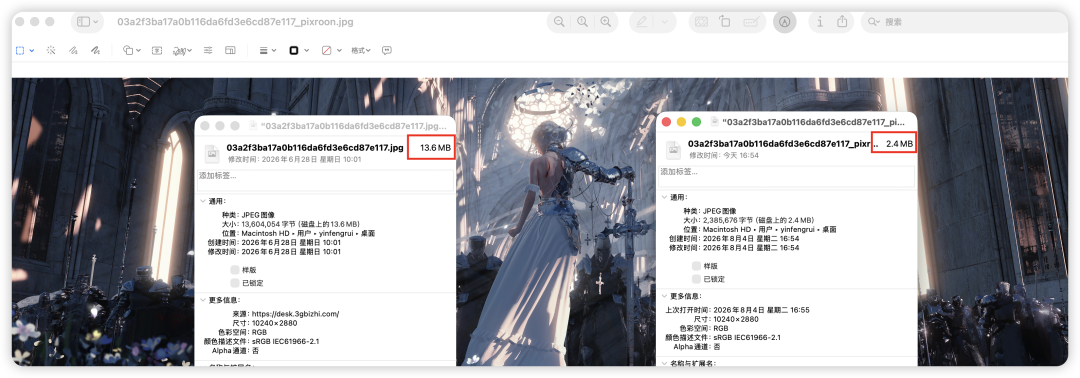1080x378 pixels.
Task: Check 已锁定 in the 2.4 MB info window
Action: click(x=696, y=279)
